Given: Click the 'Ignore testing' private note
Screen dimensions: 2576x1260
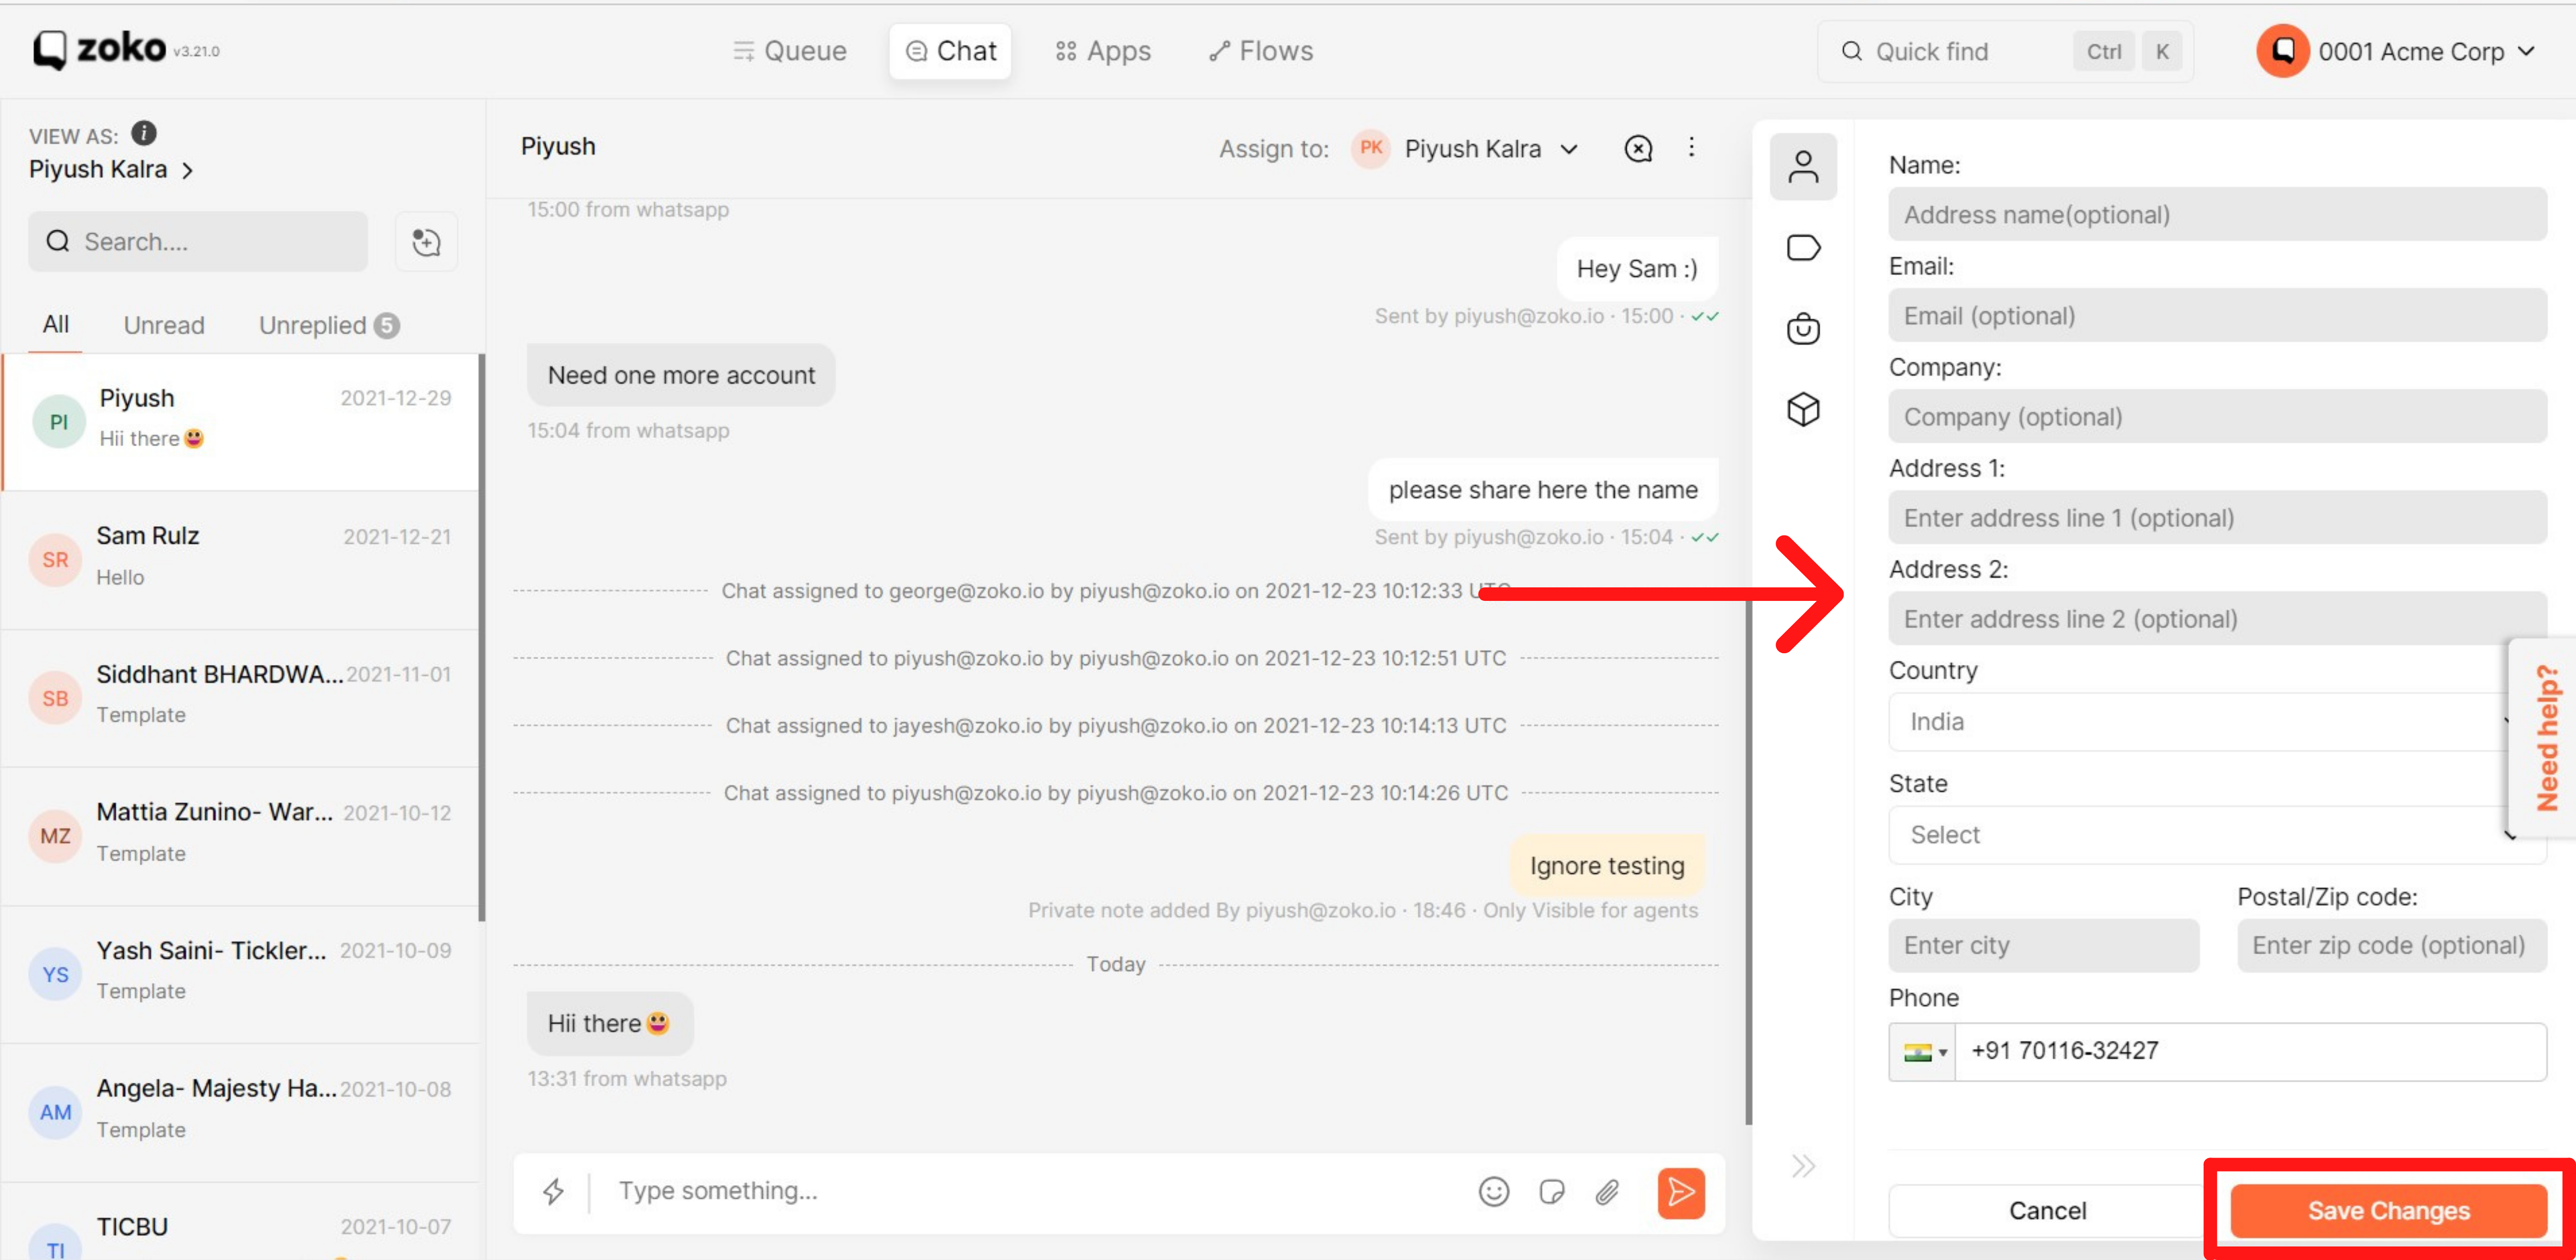Looking at the screenshot, I should click(x=1606, y=866).
